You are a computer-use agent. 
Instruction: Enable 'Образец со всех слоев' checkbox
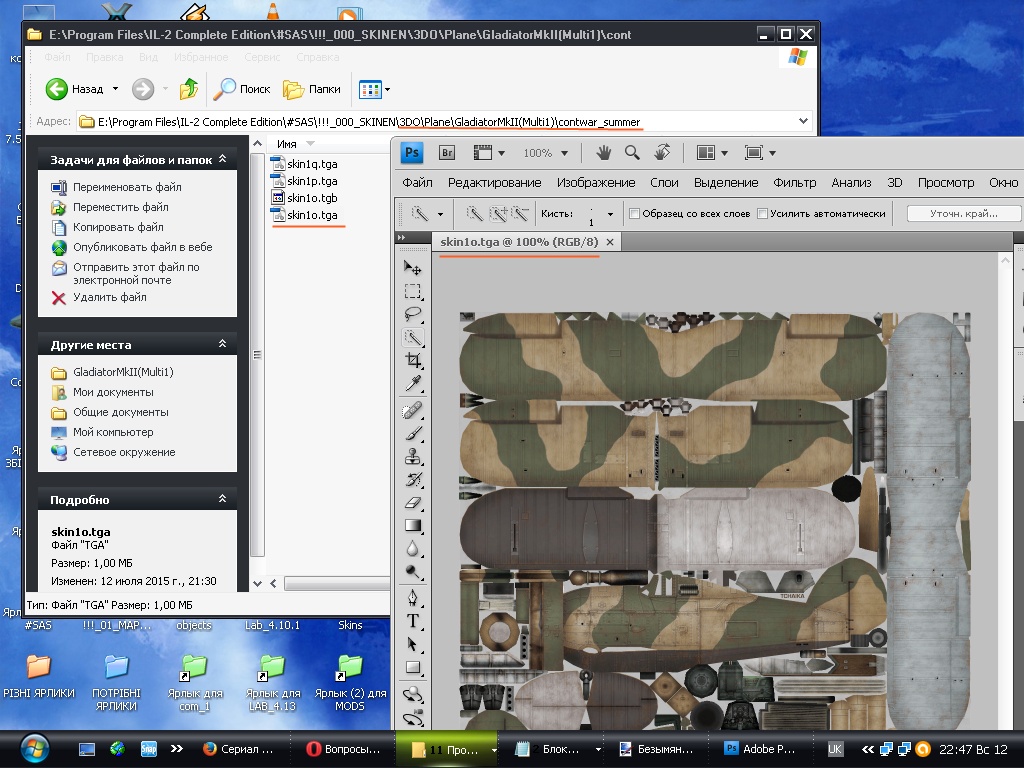tap(634, 214)
